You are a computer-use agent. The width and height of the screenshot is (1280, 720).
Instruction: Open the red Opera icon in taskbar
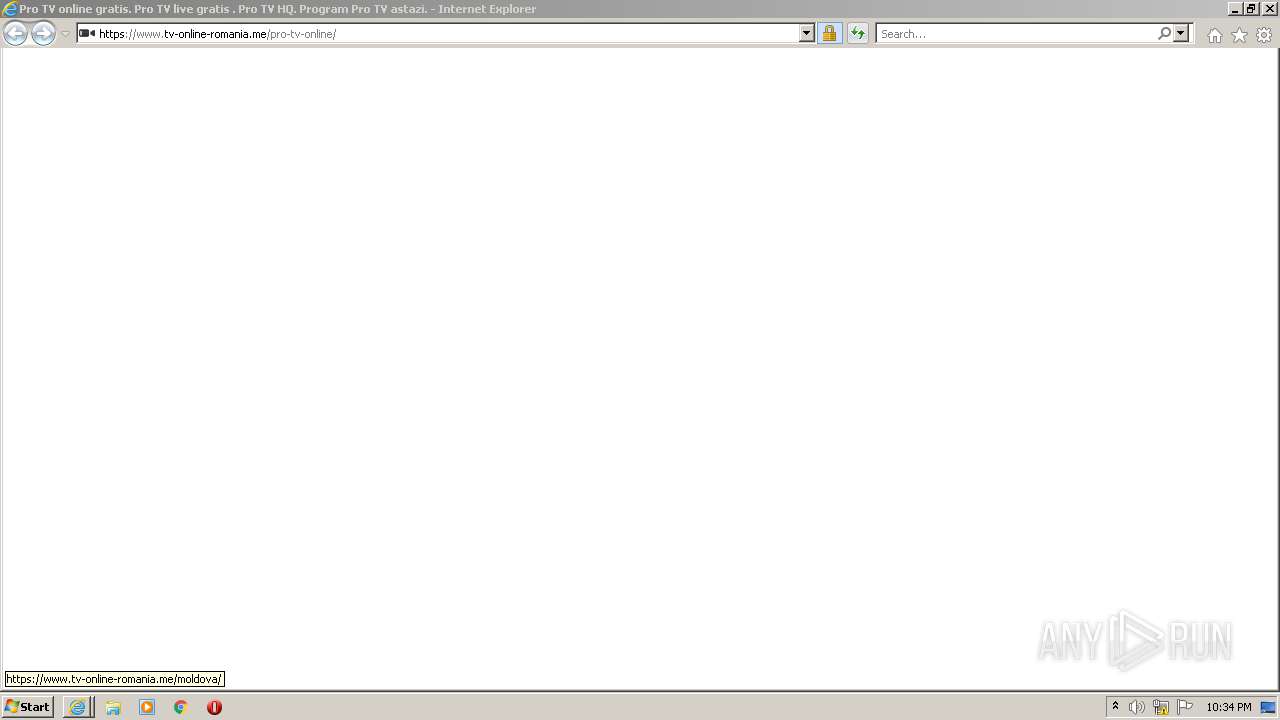(214, 707)
